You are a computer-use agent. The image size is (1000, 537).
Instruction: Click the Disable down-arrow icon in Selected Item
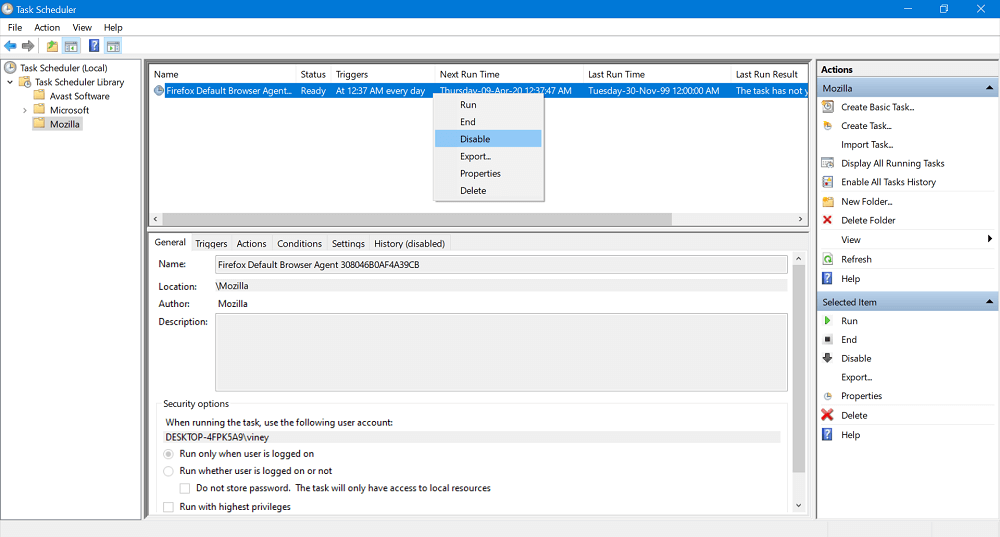tap(828, 358)
